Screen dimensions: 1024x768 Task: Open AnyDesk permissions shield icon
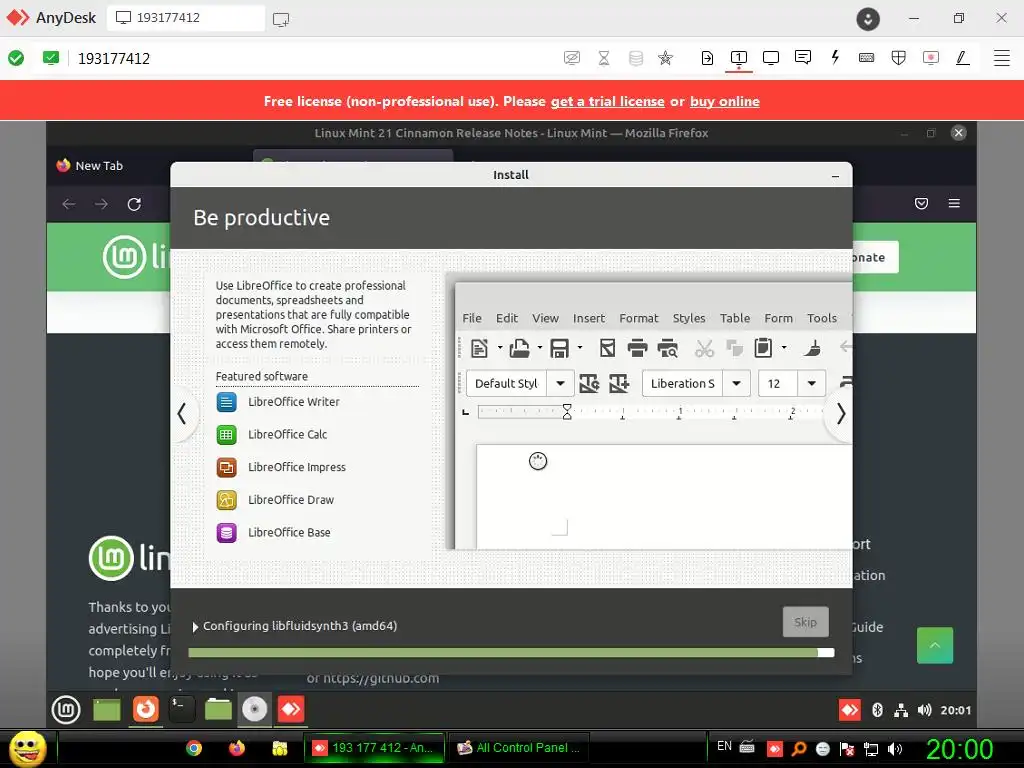tap(899, 58)
